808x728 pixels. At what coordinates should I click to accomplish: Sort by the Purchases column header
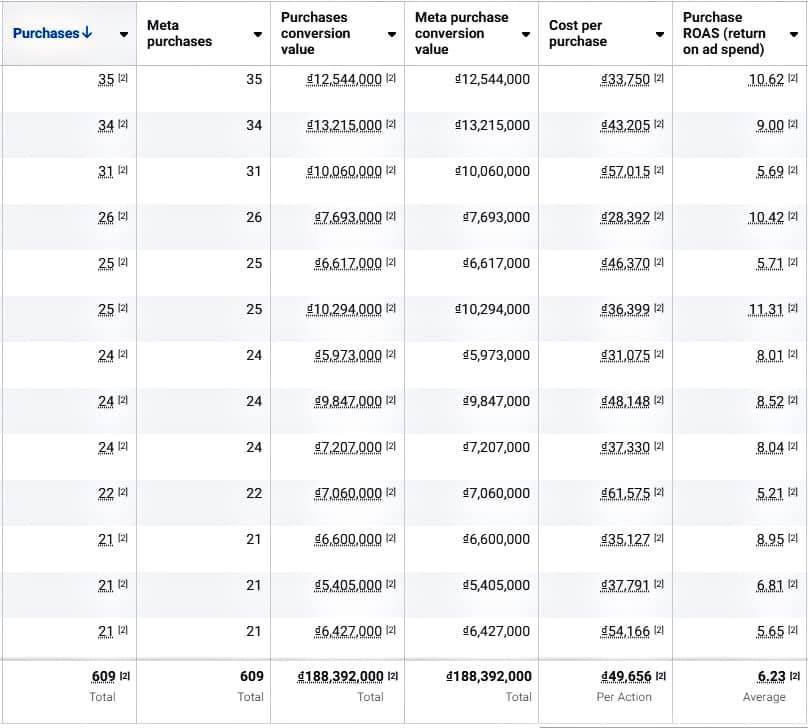[x=45, y=33]
